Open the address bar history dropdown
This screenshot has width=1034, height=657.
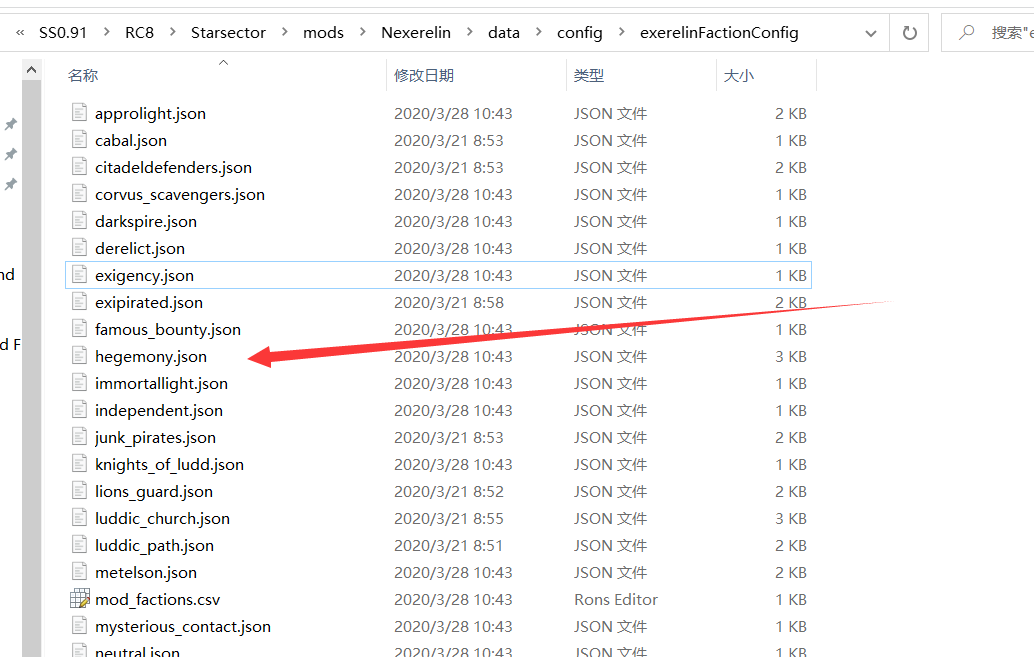(869, 33)
